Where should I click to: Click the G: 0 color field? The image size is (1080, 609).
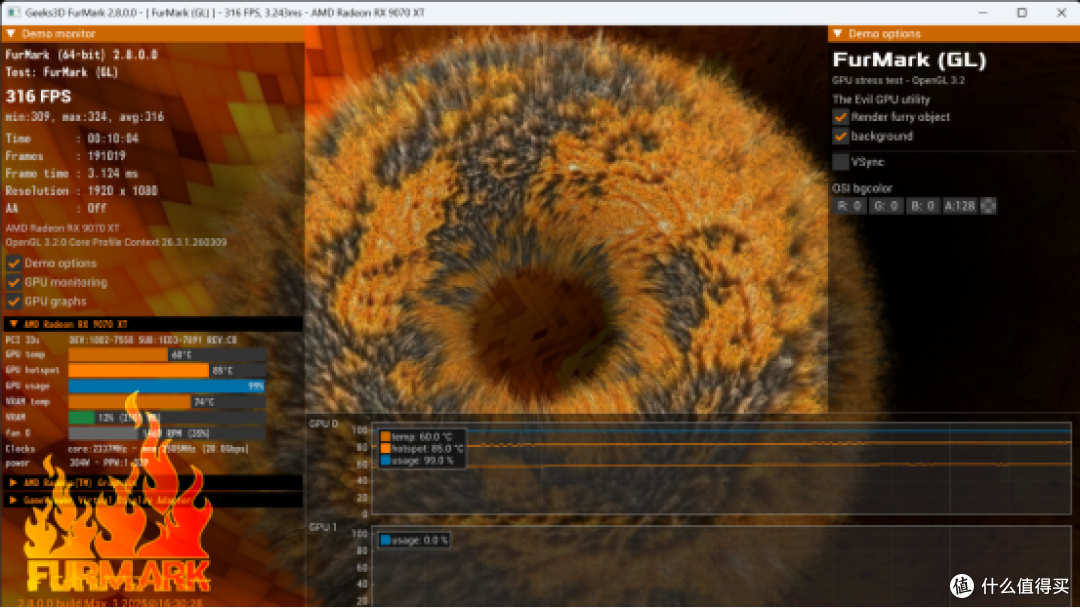click(x=886, y=206)
